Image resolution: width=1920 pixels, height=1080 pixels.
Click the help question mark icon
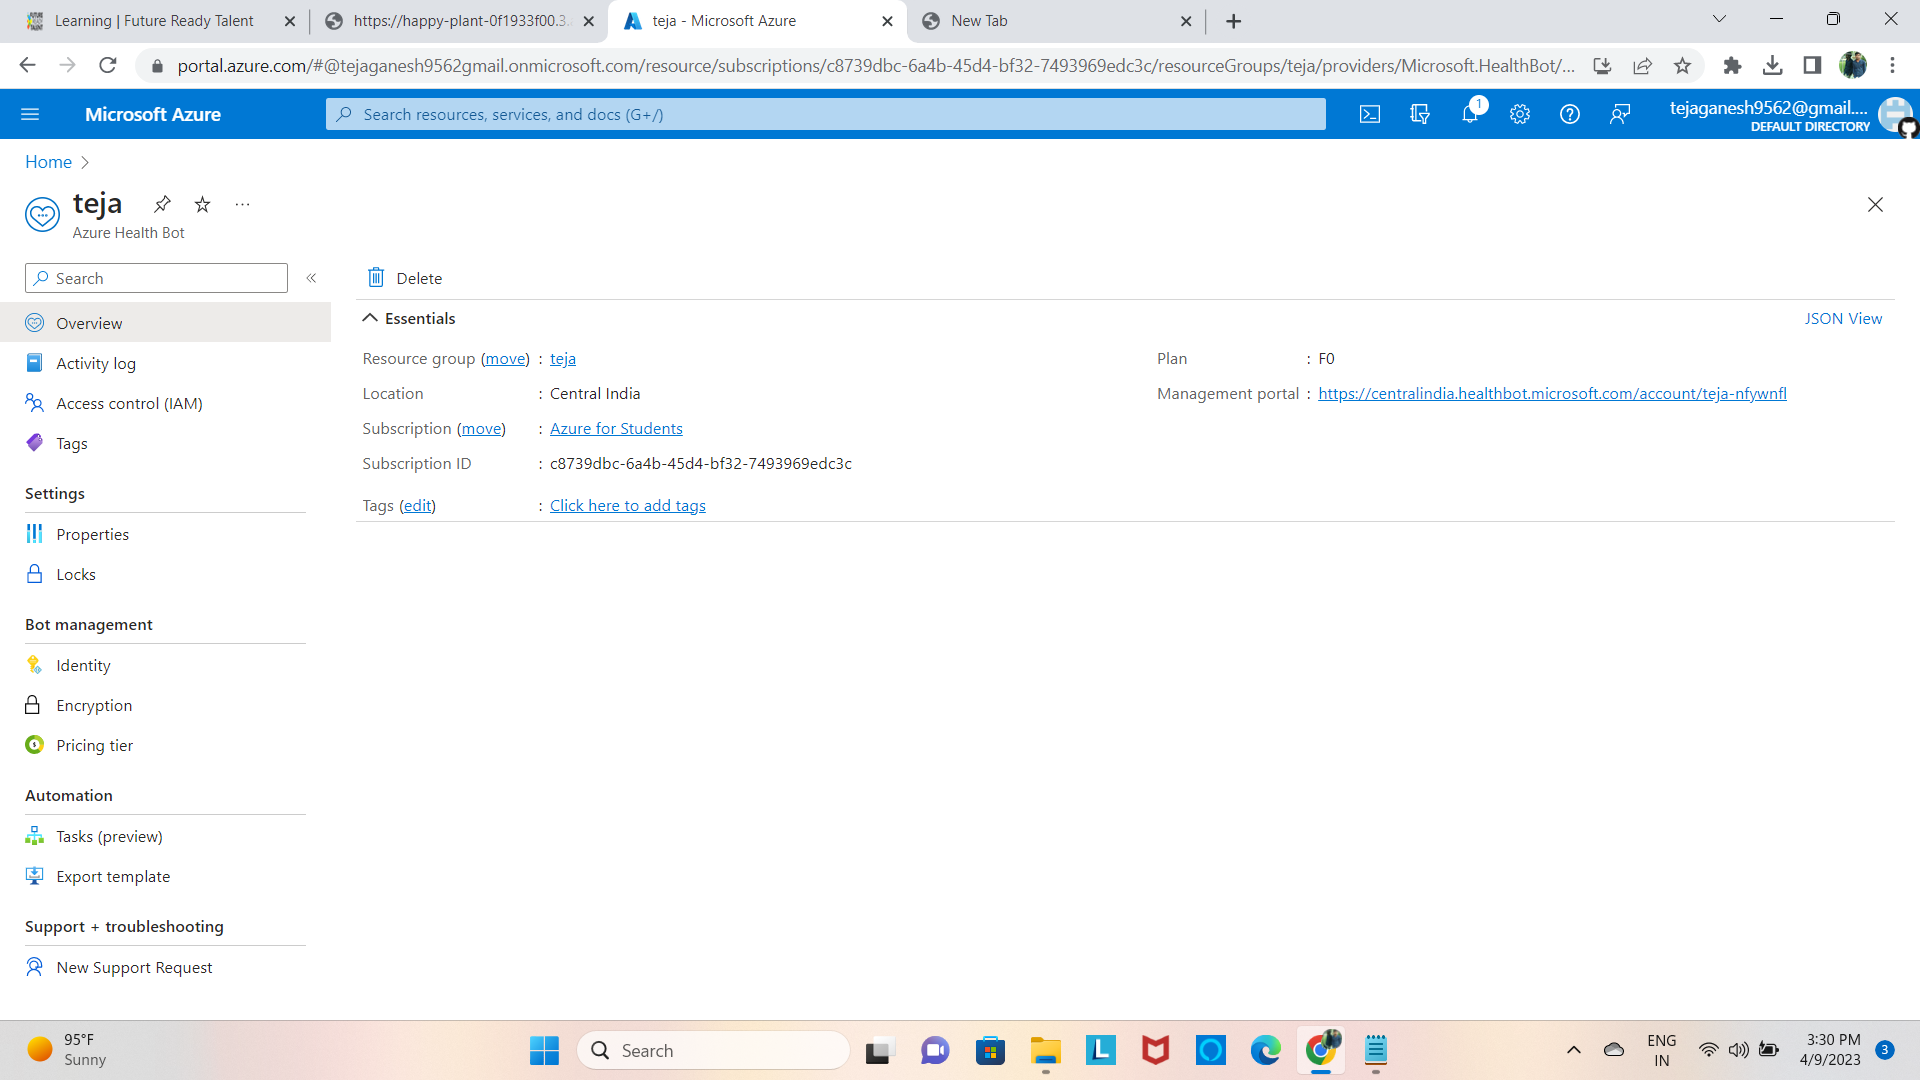click(1570, 115)
